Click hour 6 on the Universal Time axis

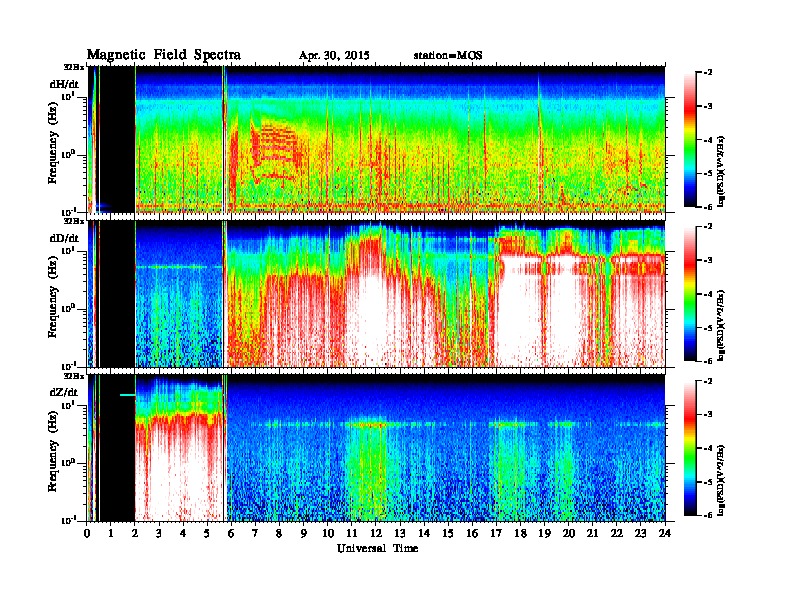231,534
